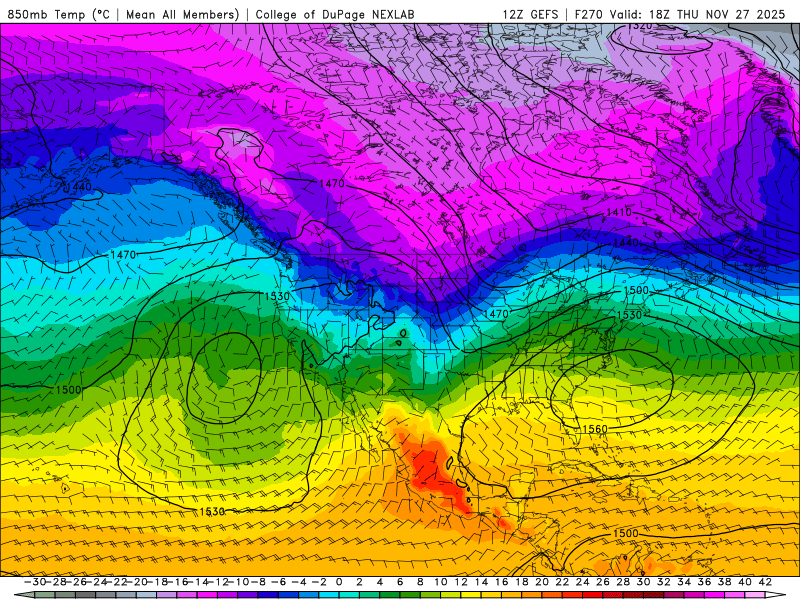
Task: Click the 1410 height contour label
Action: click(619, 212)
